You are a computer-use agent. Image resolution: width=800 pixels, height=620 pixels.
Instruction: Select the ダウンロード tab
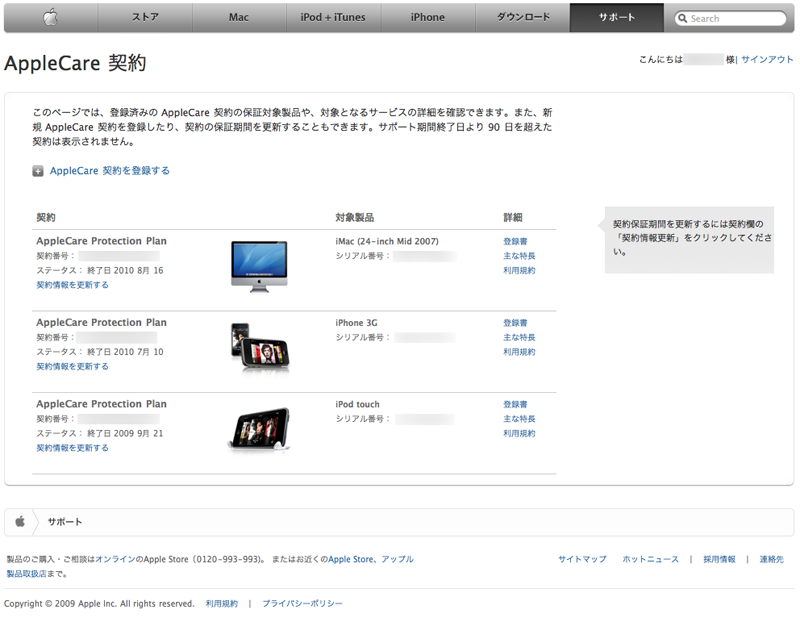[522, 17]
